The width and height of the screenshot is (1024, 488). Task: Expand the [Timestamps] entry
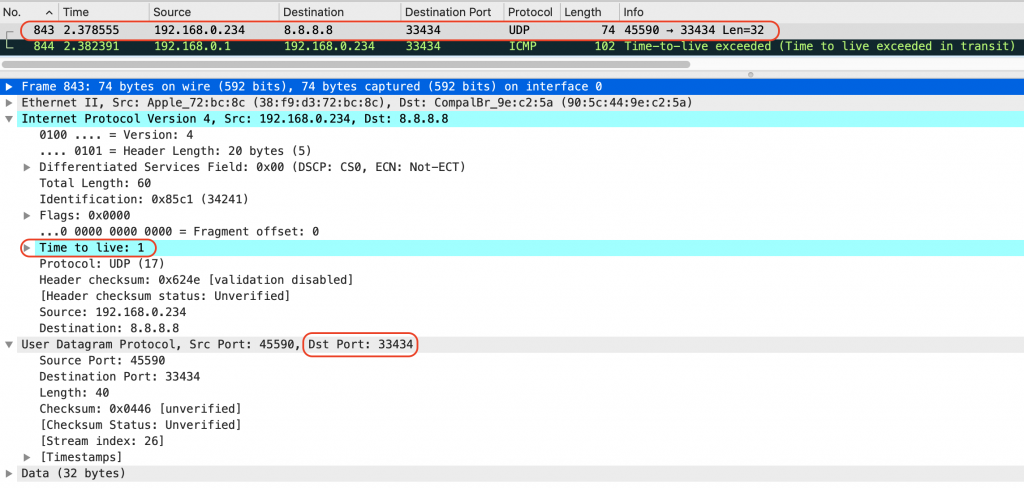pos(28,456)
